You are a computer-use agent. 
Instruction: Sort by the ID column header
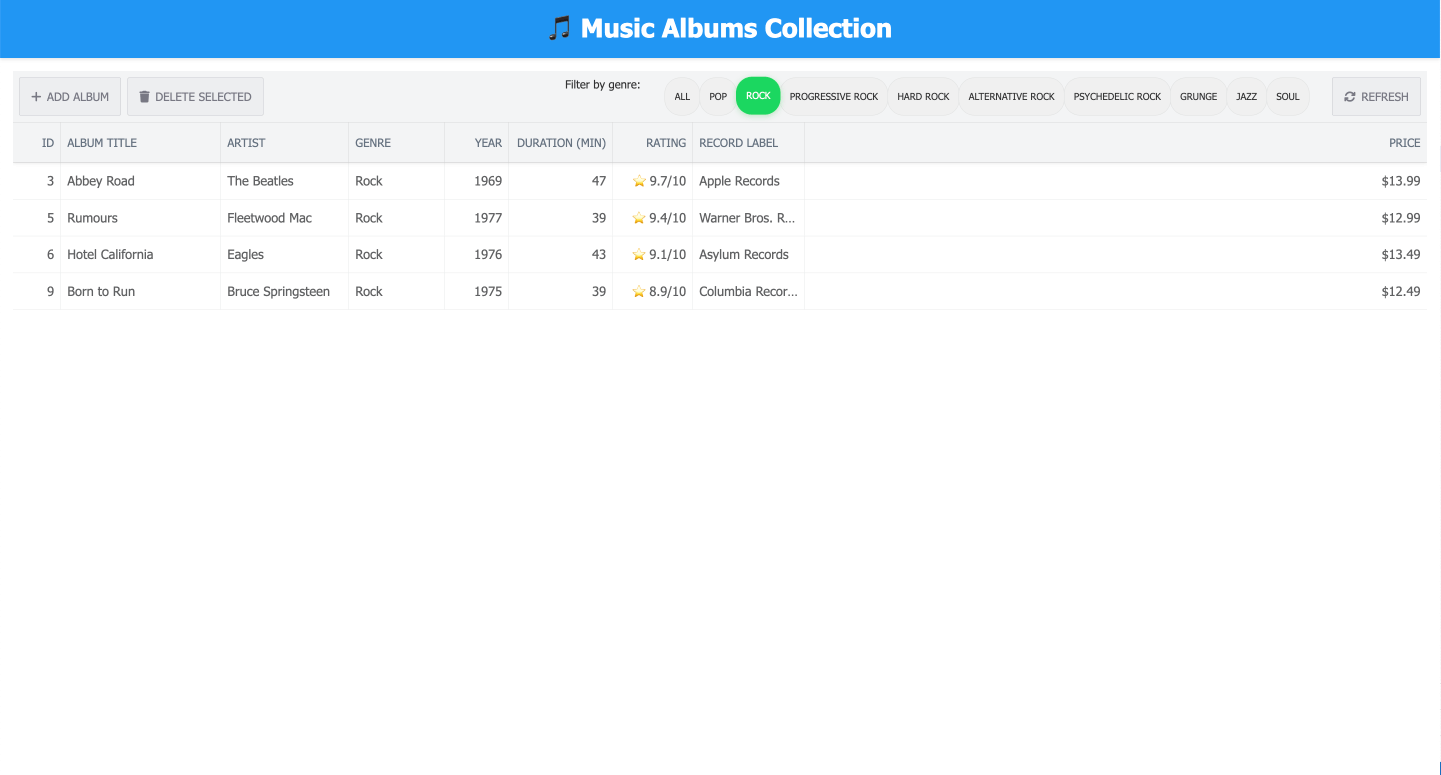click(x=37, y=143)
